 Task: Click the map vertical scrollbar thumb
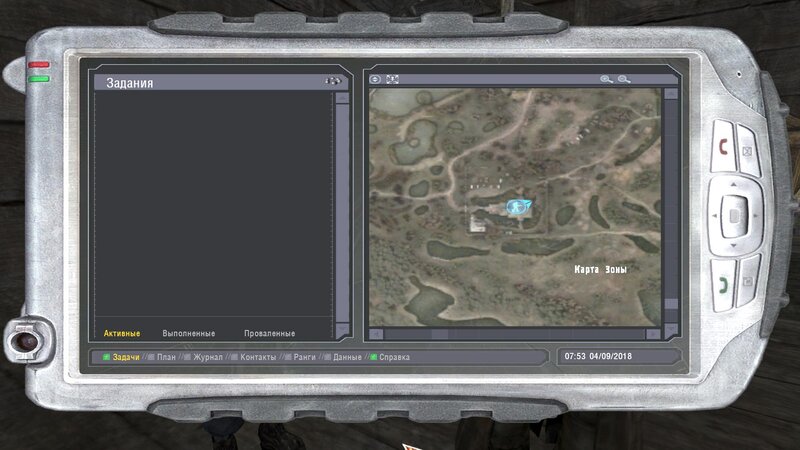671,304
